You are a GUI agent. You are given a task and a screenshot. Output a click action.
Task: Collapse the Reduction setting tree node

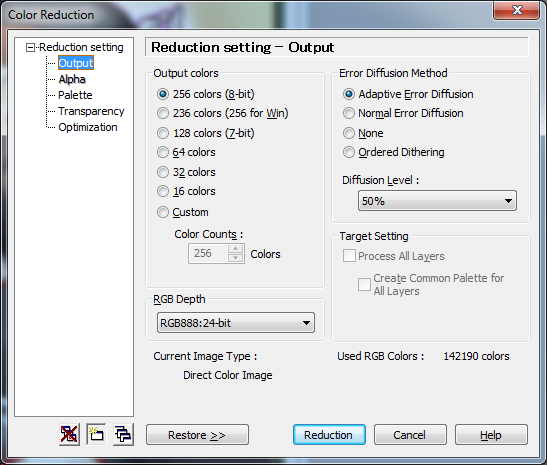coord(31,47)
